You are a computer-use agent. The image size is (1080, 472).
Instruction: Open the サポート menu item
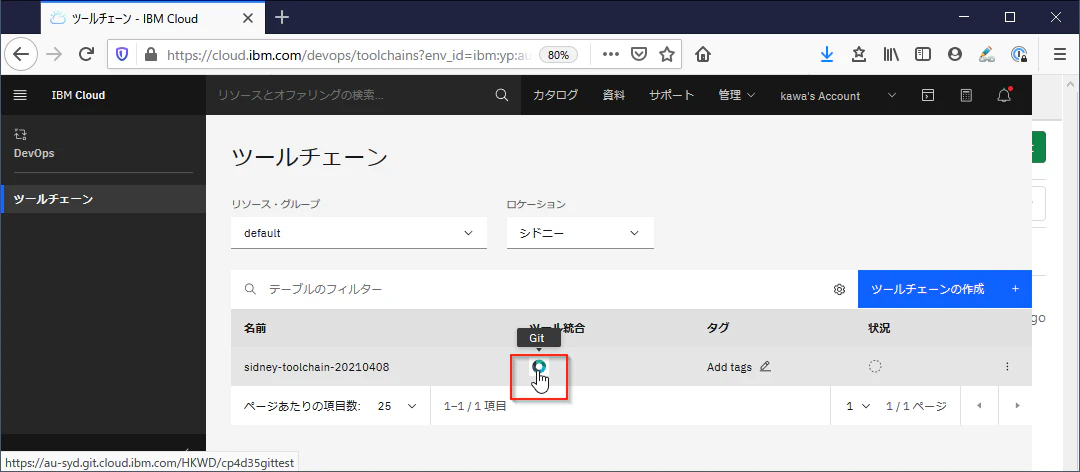click(672, 95)
